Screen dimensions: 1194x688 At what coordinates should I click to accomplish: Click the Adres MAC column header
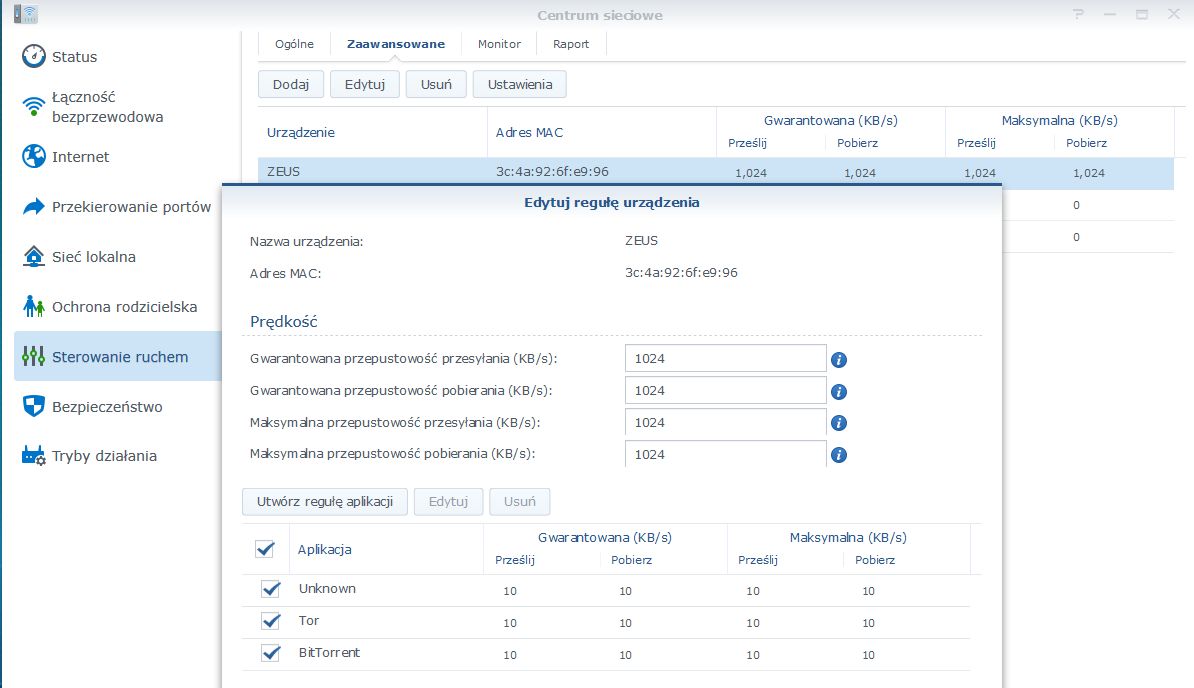(529, 132)
